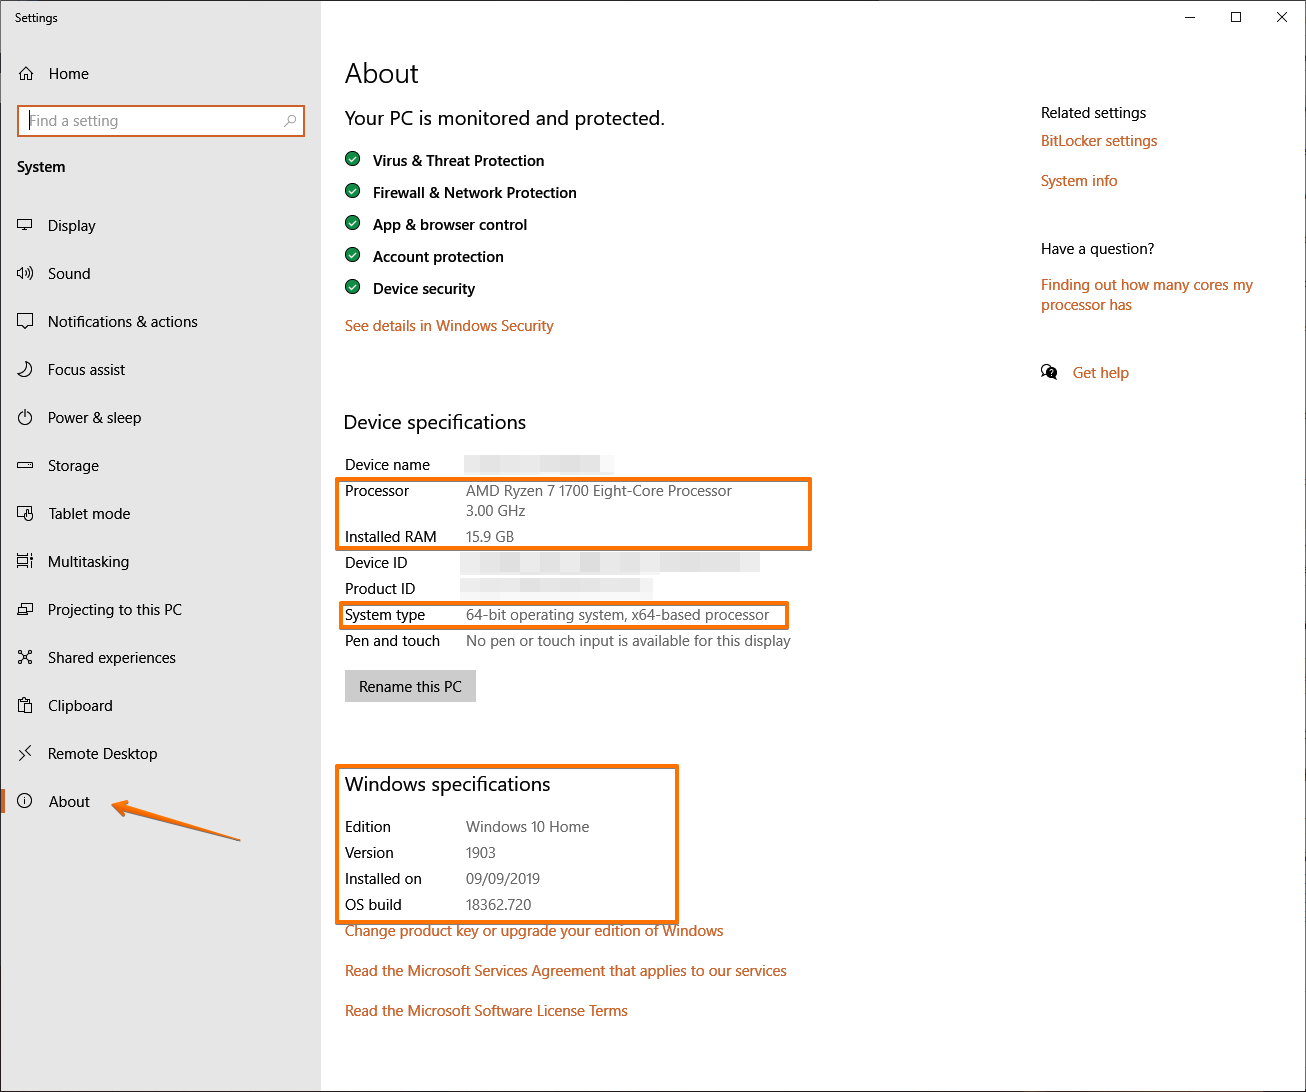
Task: Click the Get help chat icon
Action: click(x=1049, y=373)
